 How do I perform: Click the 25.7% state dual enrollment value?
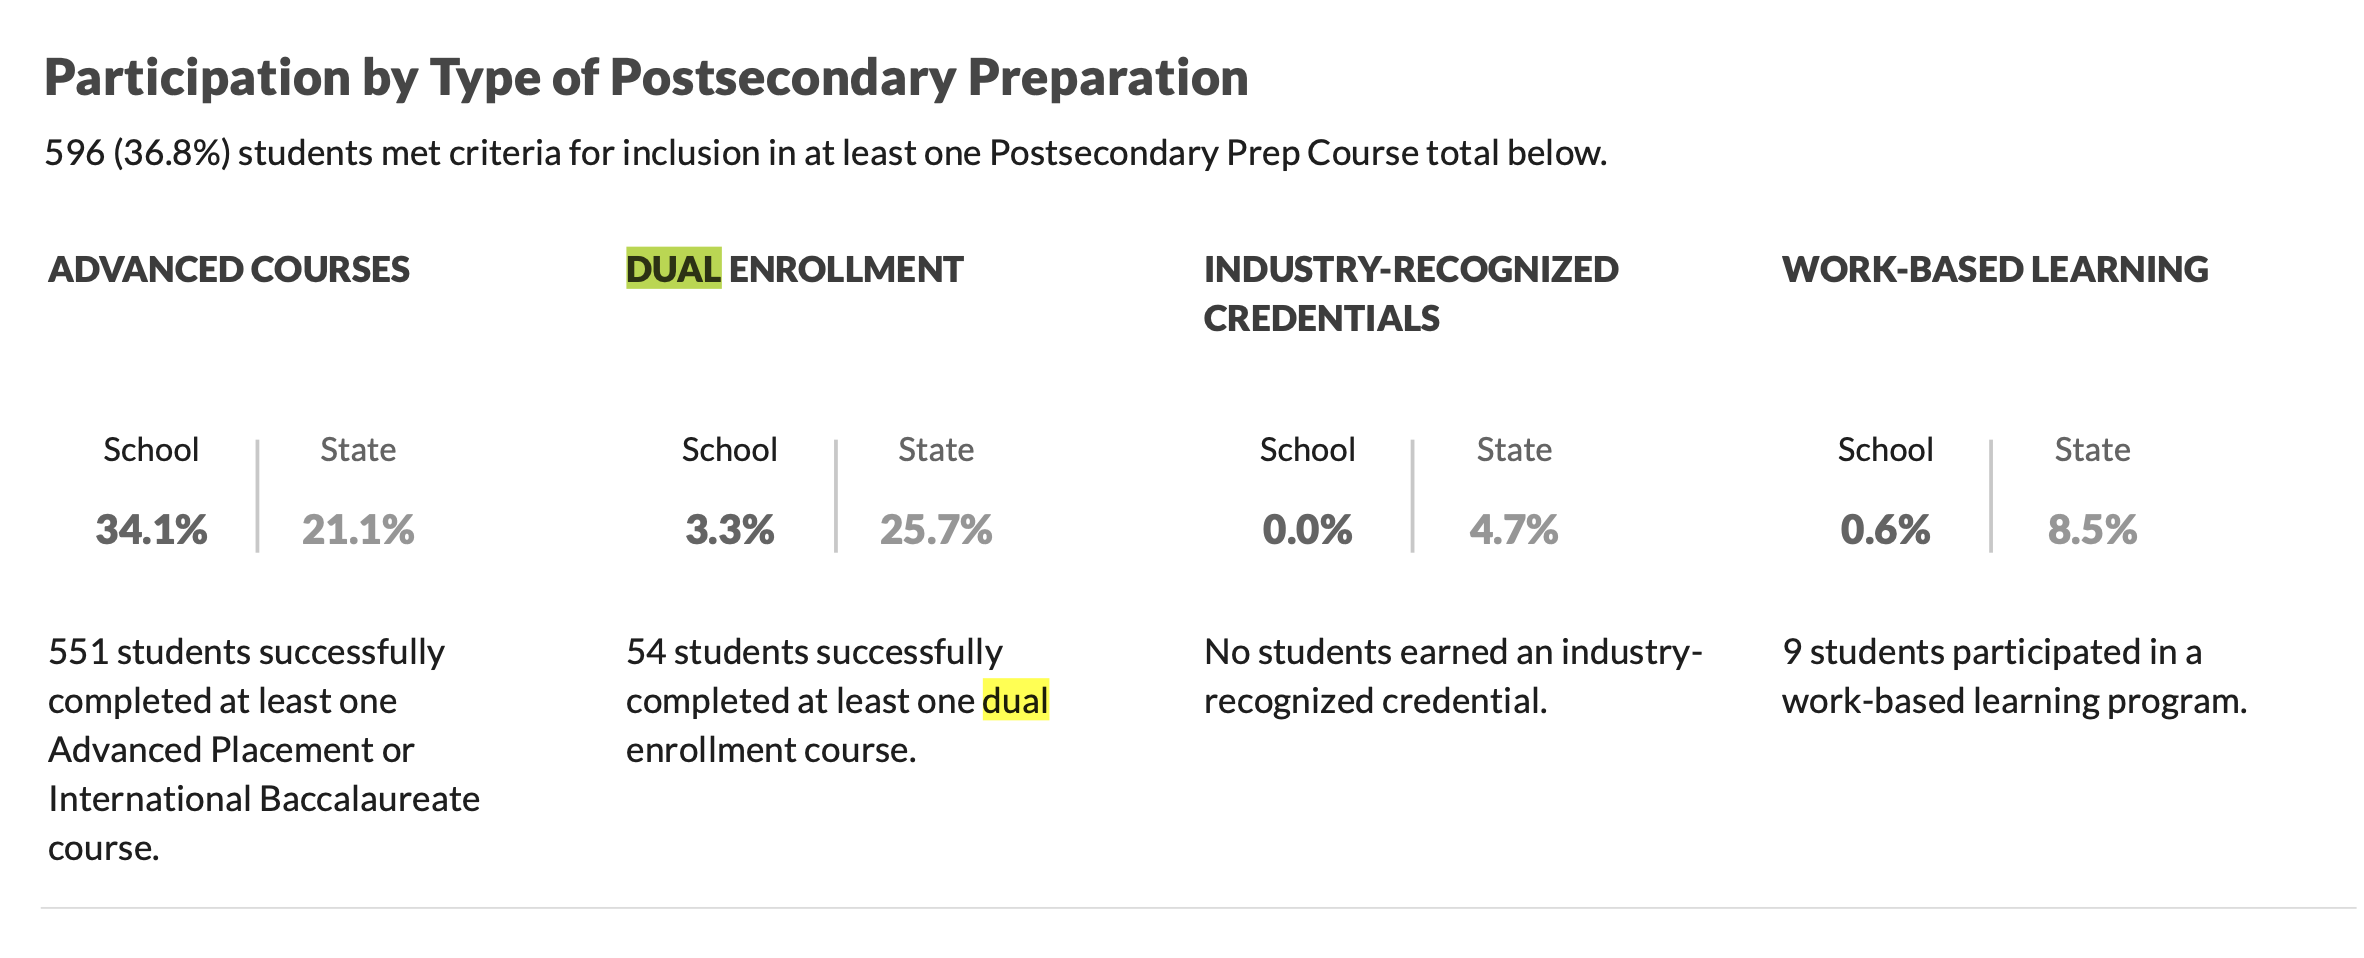936,529
